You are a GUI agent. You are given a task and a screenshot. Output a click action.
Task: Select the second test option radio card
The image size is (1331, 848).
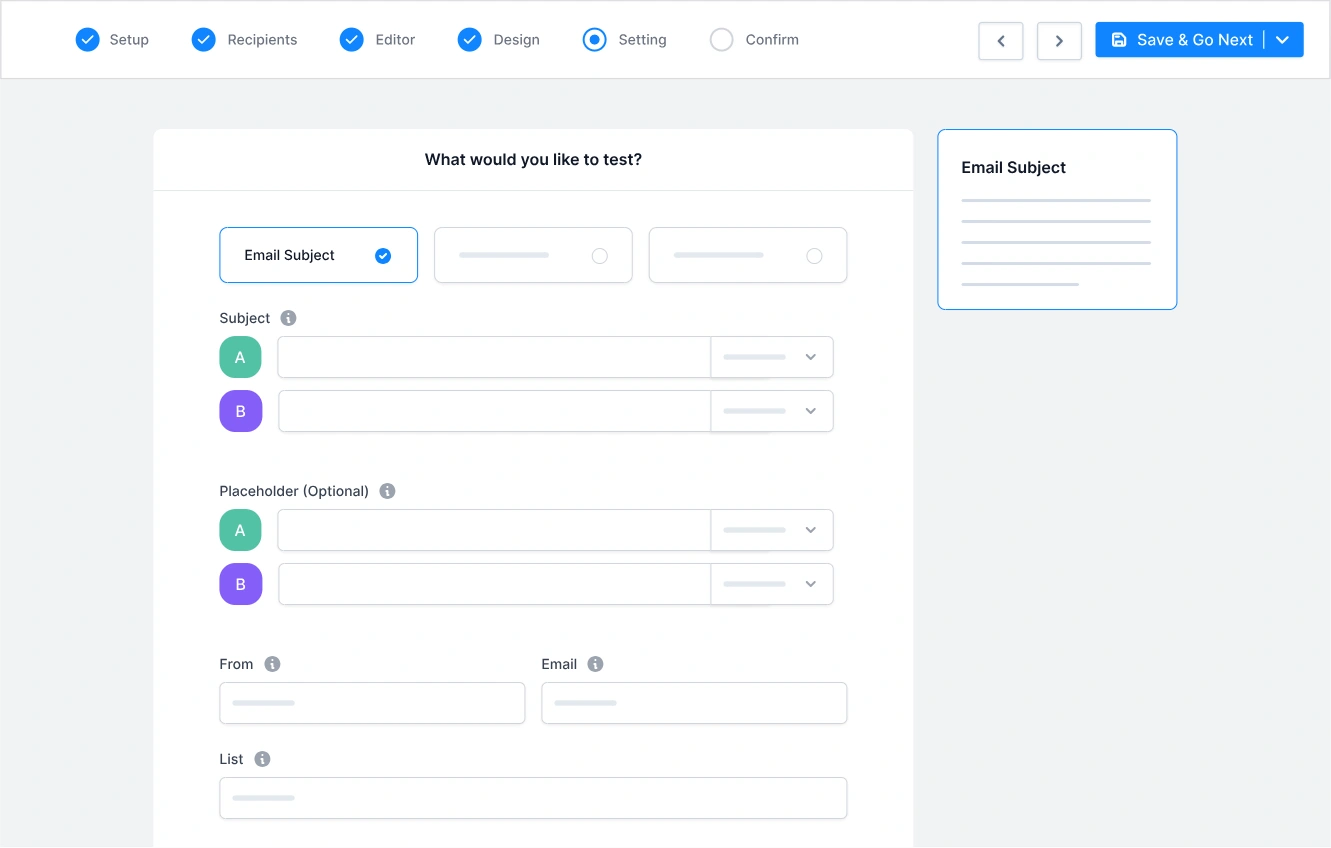tap(533, 255)
